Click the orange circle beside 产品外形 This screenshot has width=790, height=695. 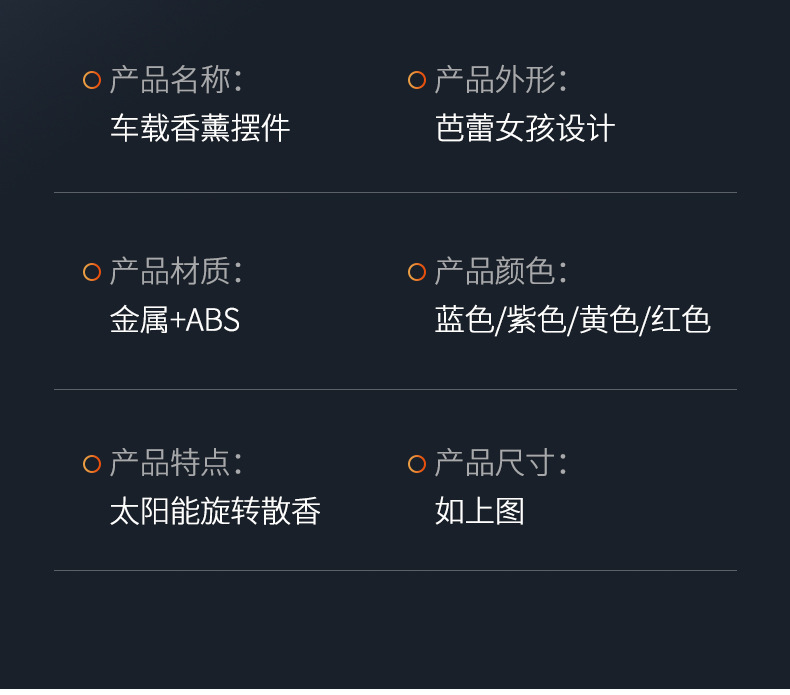(417, 80)
